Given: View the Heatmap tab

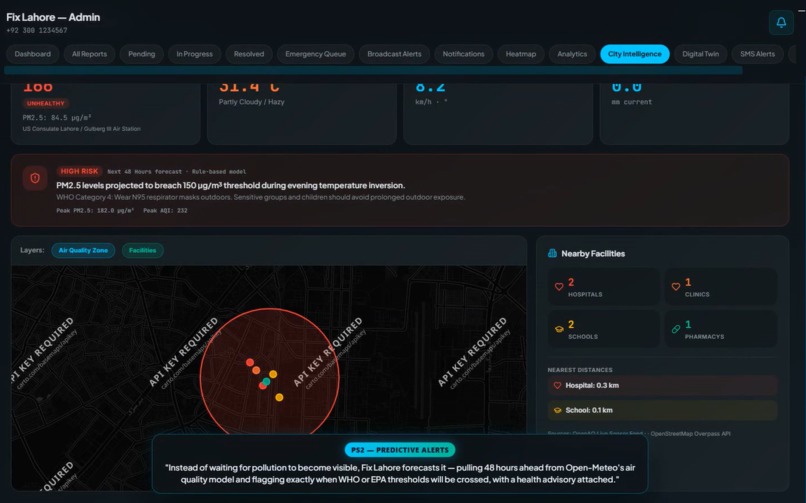Looking at the screenshot, I should [x=521, y=54].
